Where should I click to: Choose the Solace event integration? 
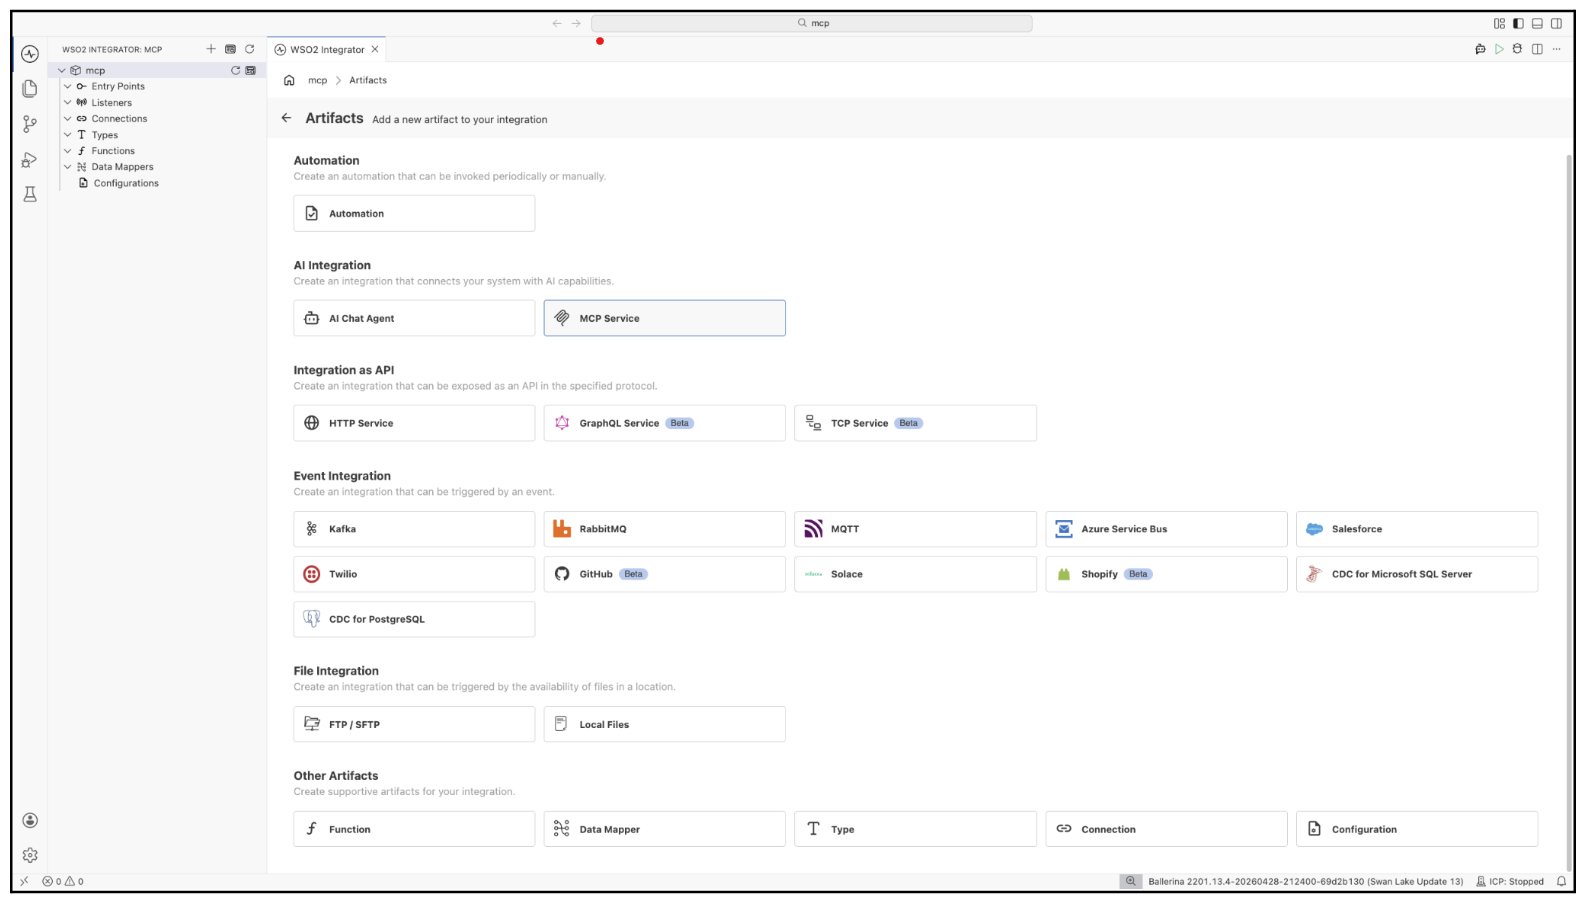click(915, 574)
